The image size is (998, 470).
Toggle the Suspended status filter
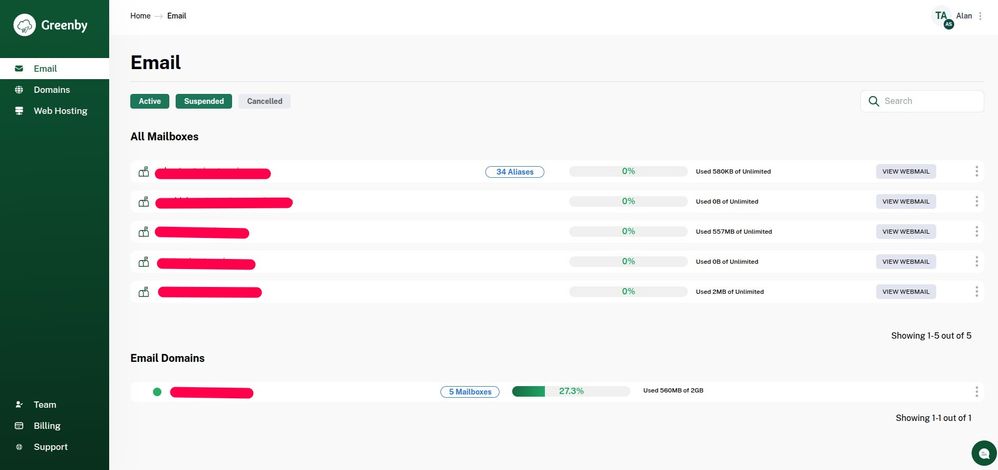pyautogui.click(x=204, y=101)
